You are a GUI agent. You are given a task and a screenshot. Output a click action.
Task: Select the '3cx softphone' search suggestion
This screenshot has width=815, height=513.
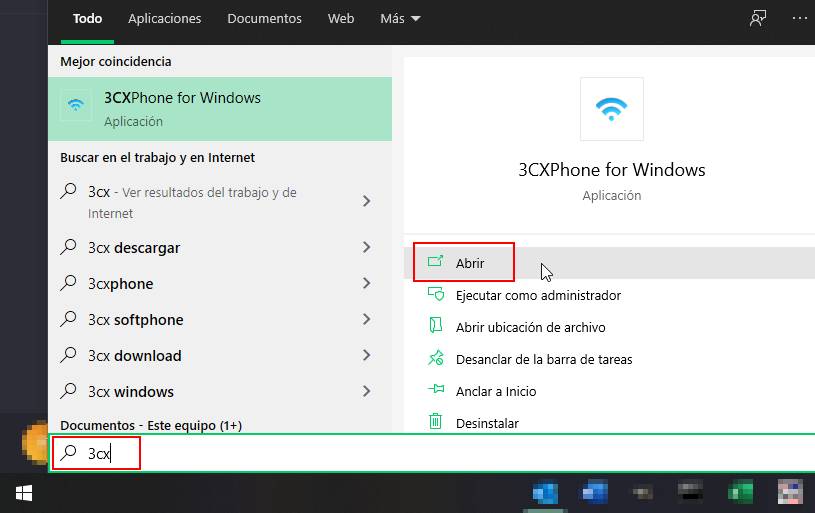220,319
